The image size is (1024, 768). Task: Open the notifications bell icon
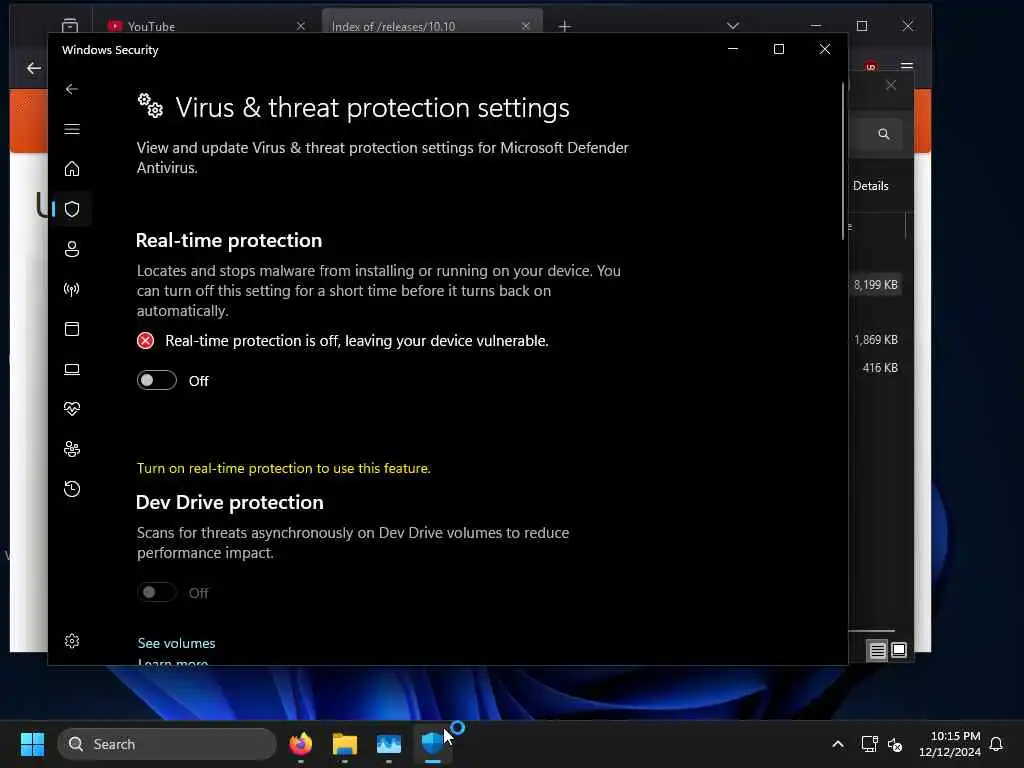click(x=997, y=744)
